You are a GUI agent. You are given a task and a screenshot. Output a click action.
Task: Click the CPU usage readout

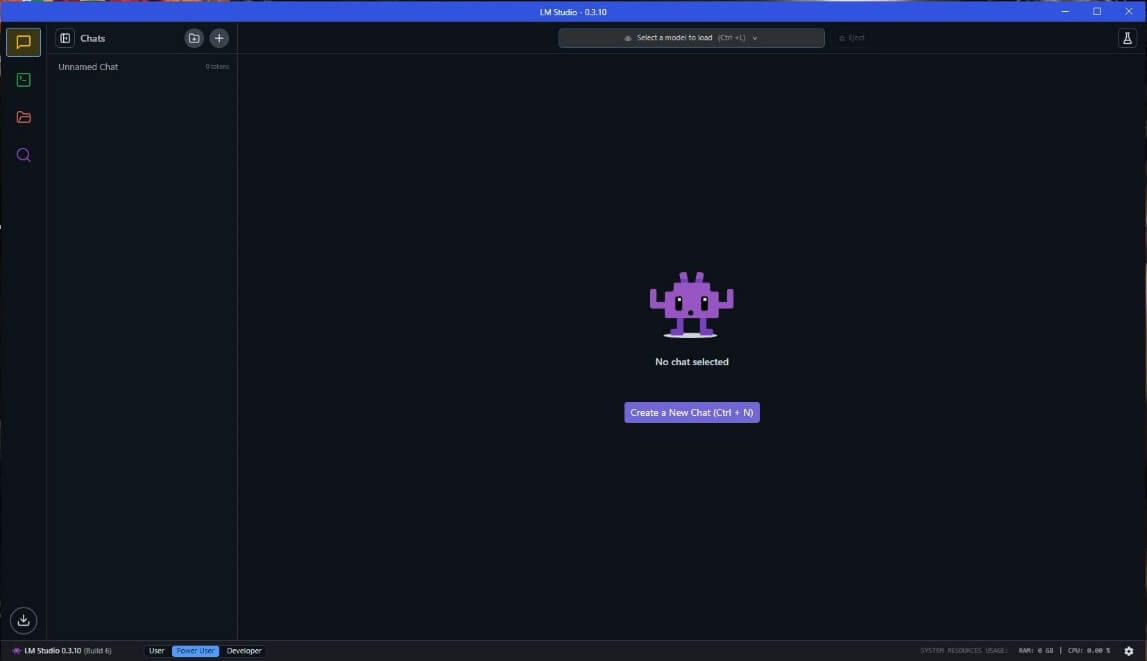tap(1088, 651)
